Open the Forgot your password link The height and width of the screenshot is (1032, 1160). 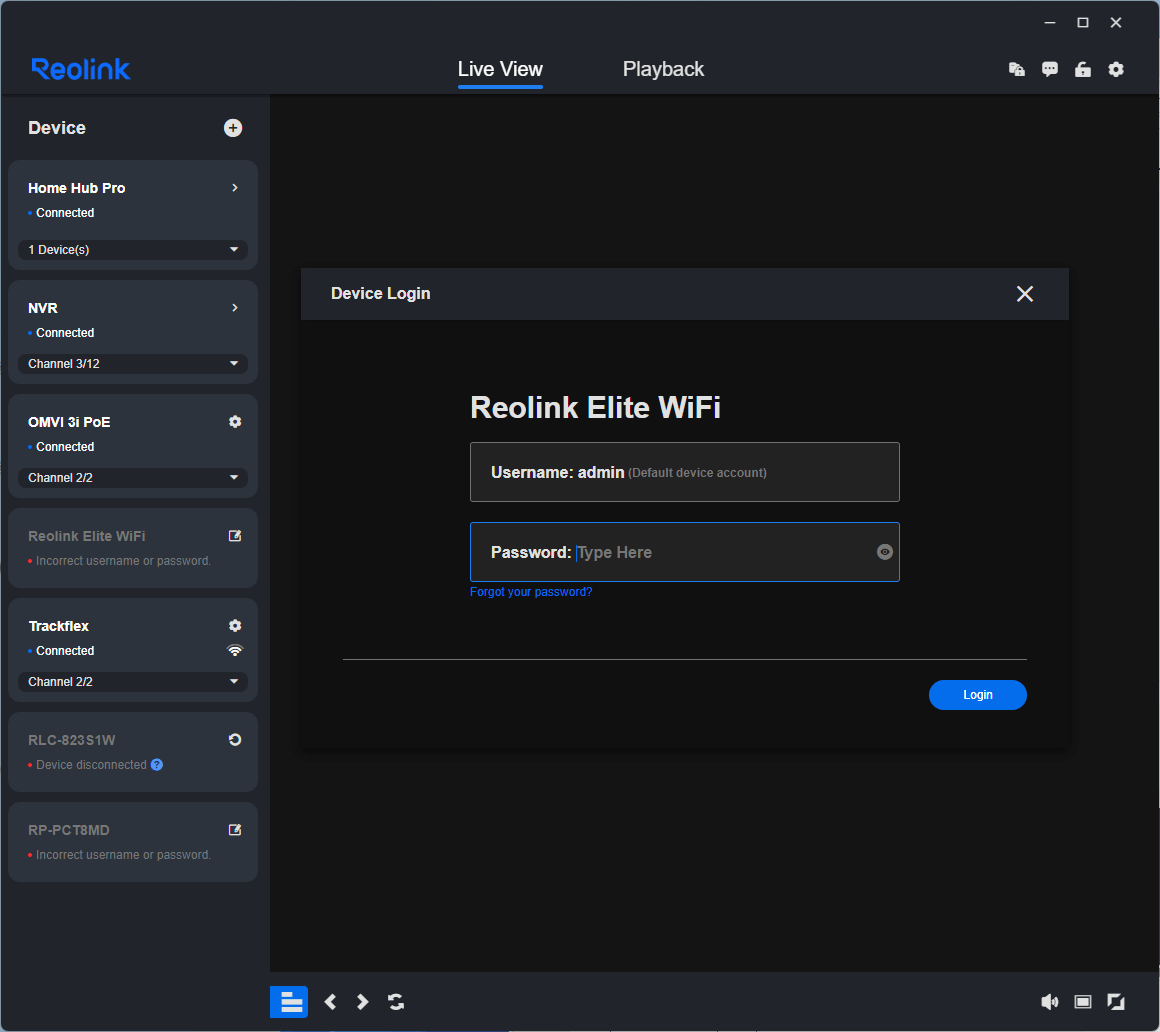[531, 592]
